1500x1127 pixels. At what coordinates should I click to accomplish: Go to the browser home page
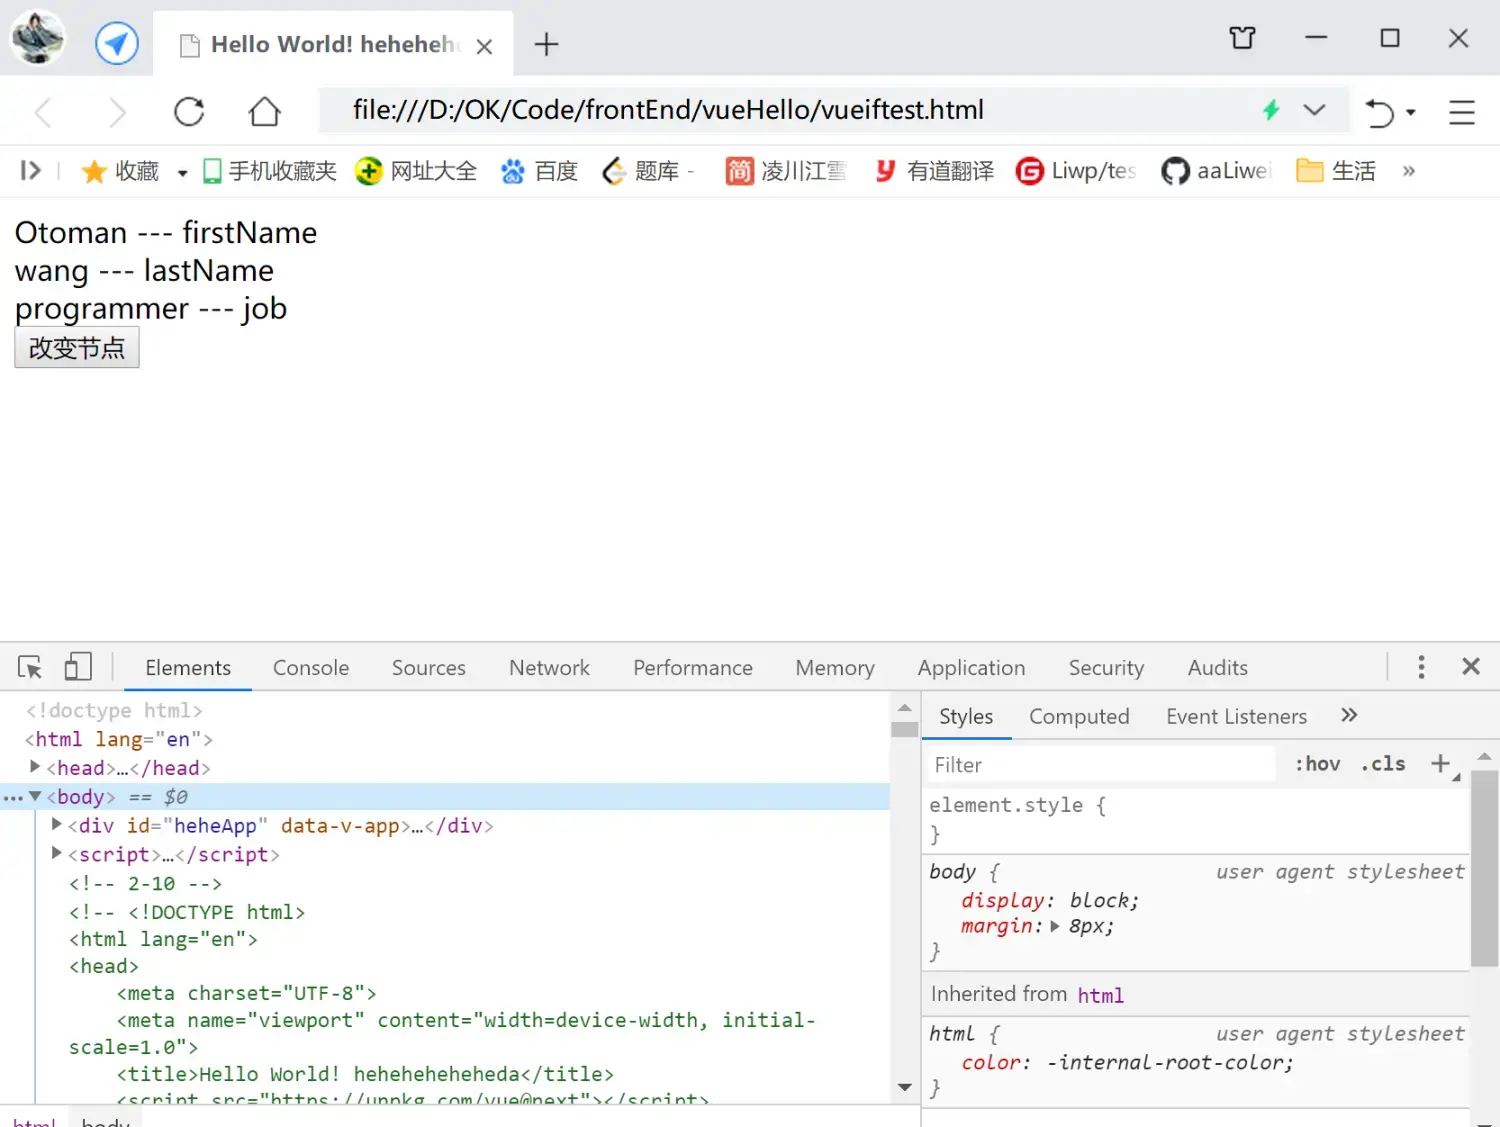click(264, 111)
